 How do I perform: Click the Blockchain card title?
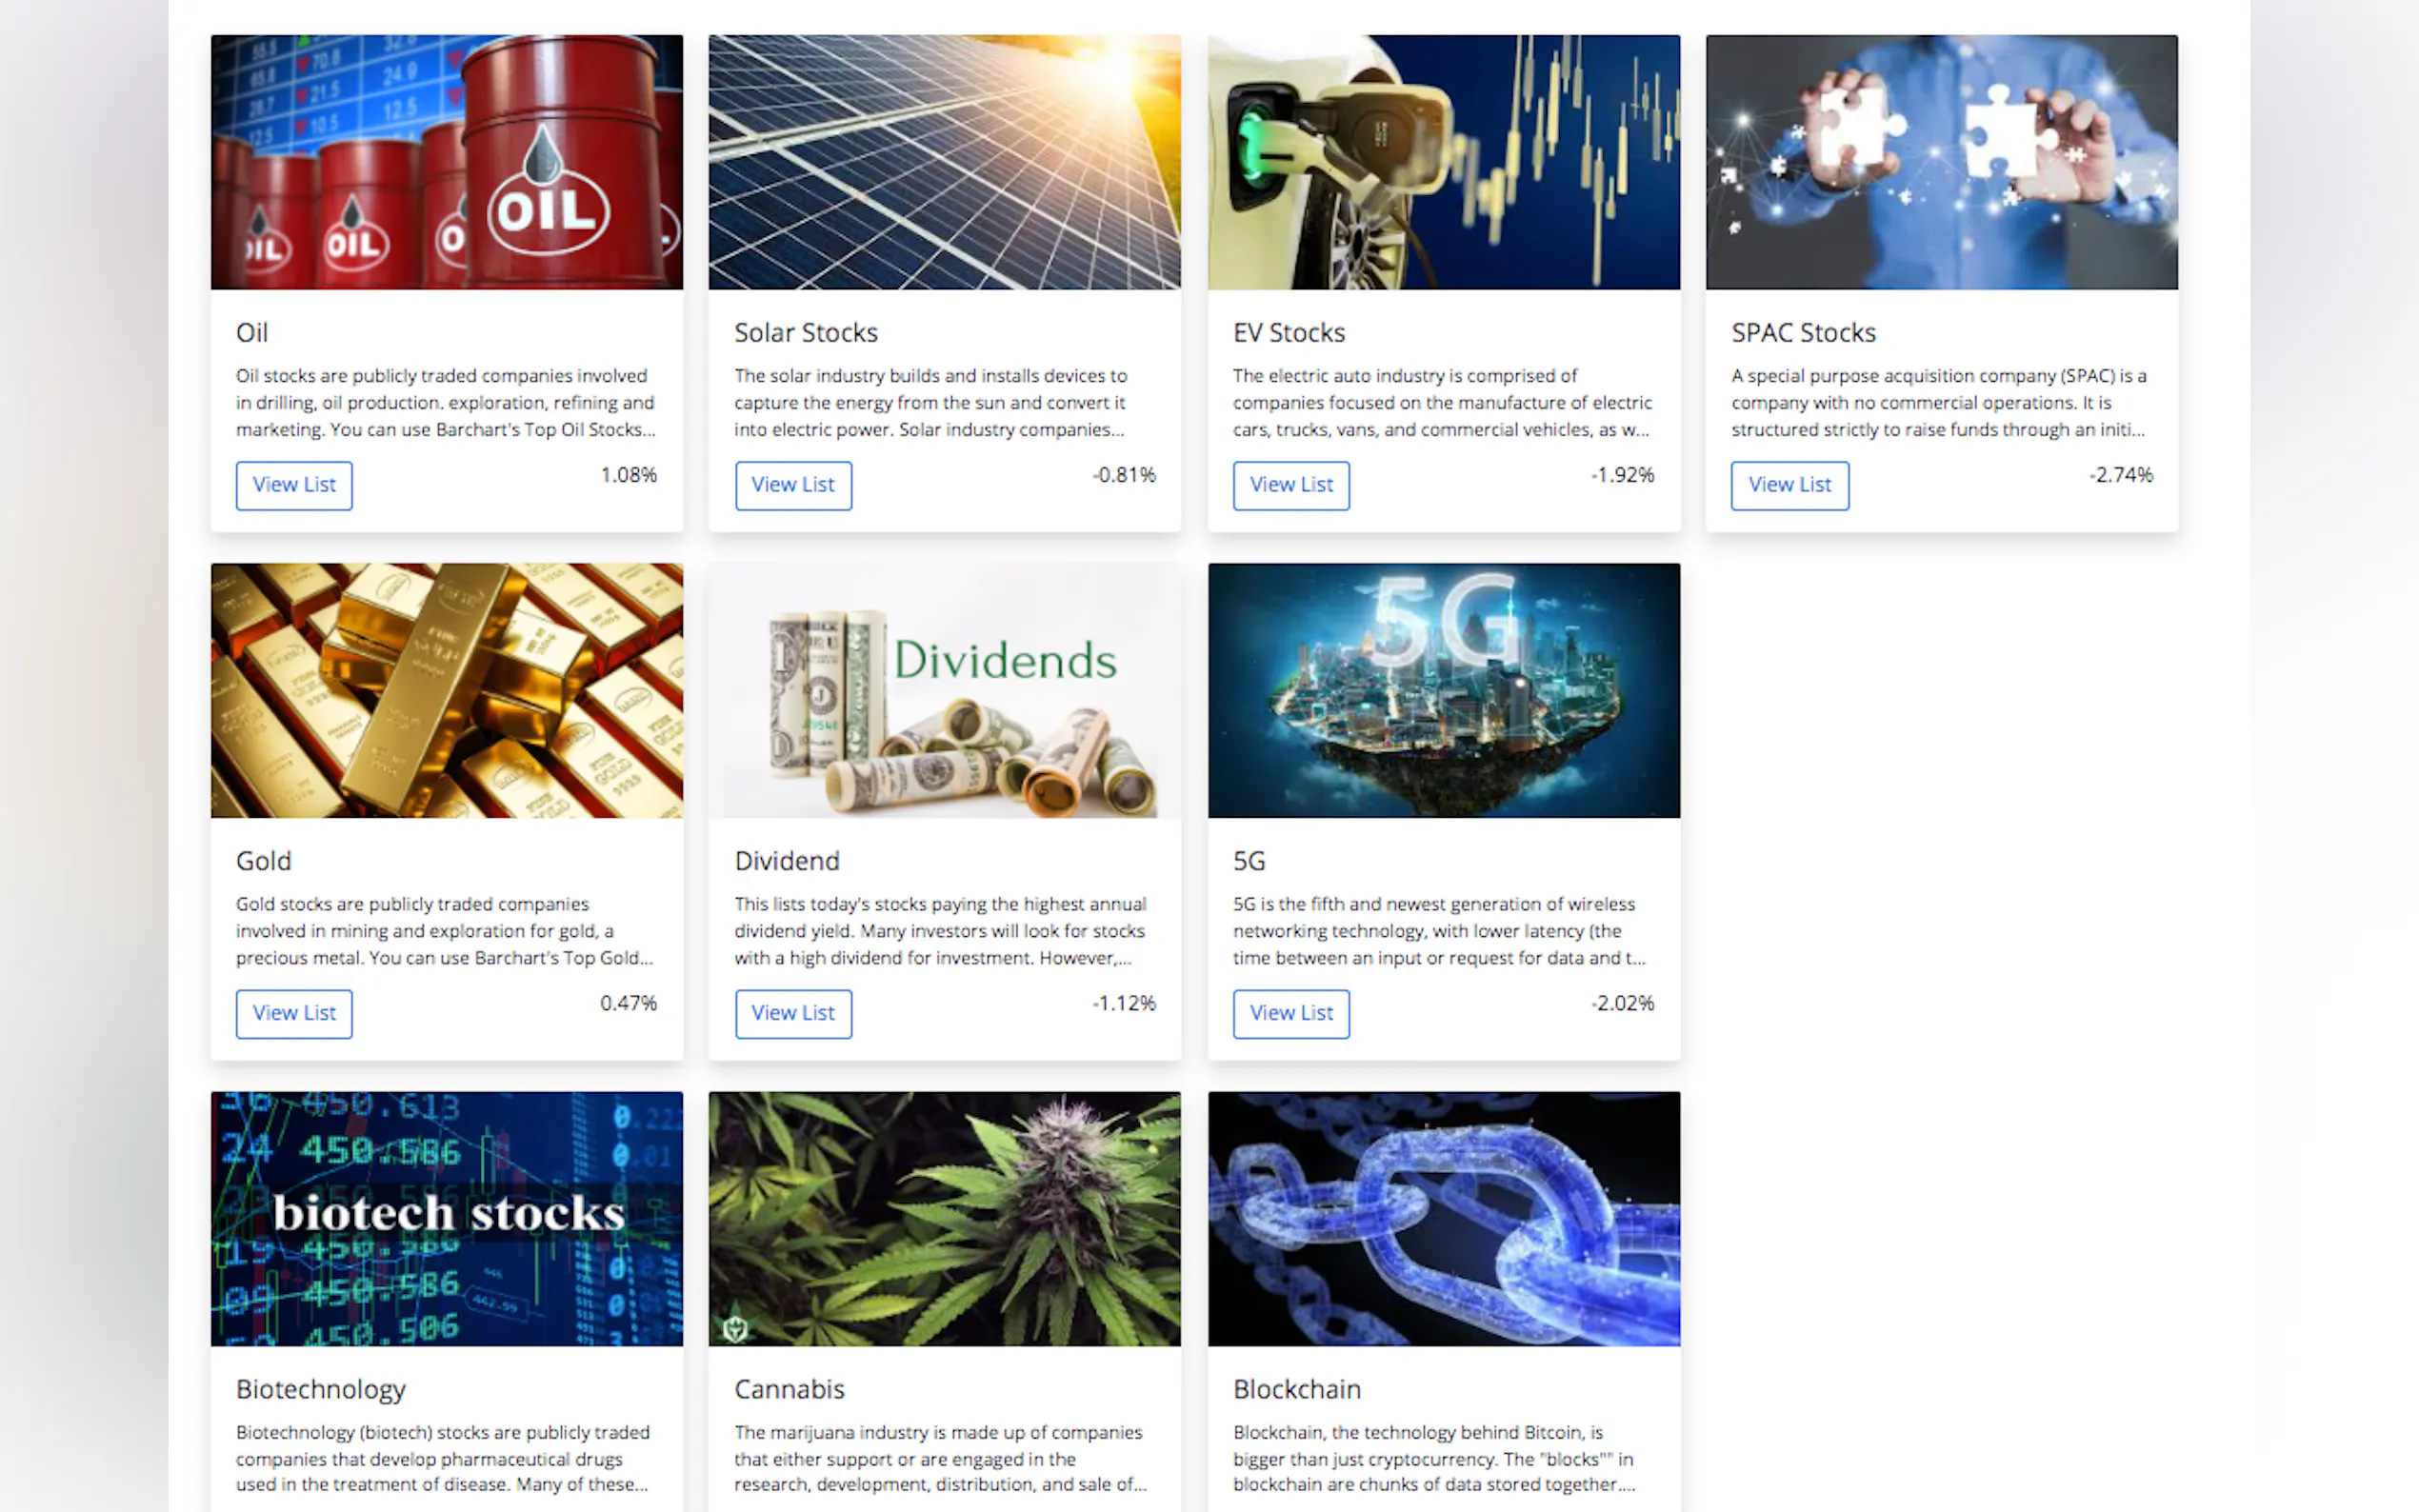[1296, 1389]
